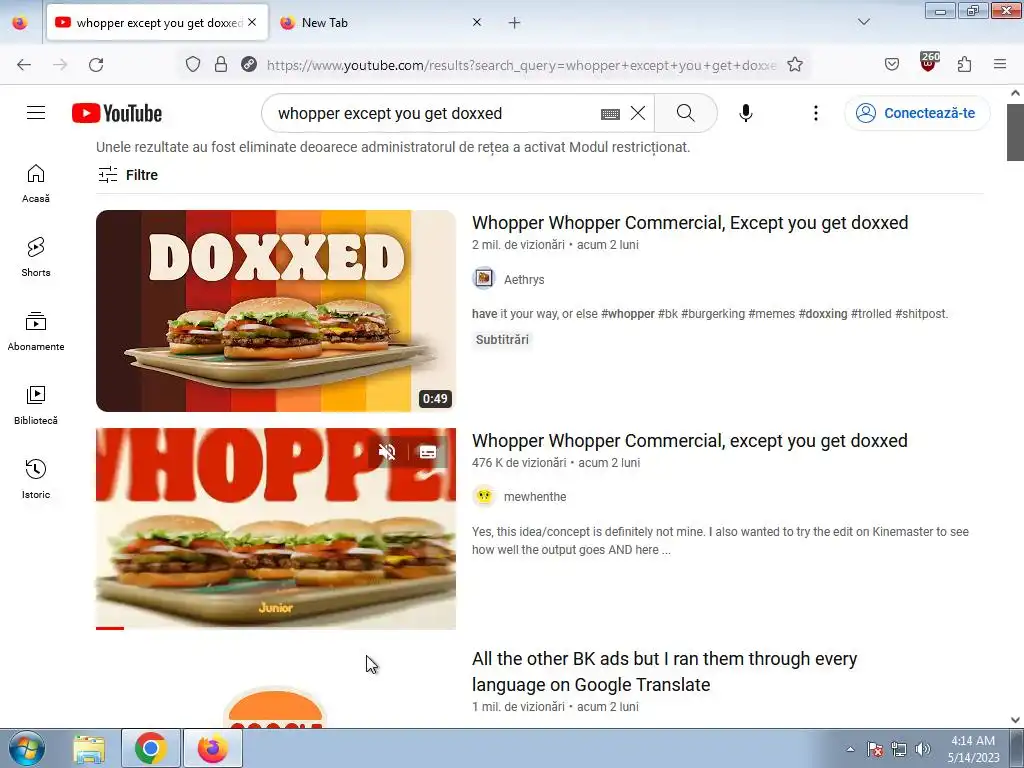The width and height of the screenshot is (1024, 768).
Task: Click the scrollbar down arrow
Action: [x=1015, y=720]
